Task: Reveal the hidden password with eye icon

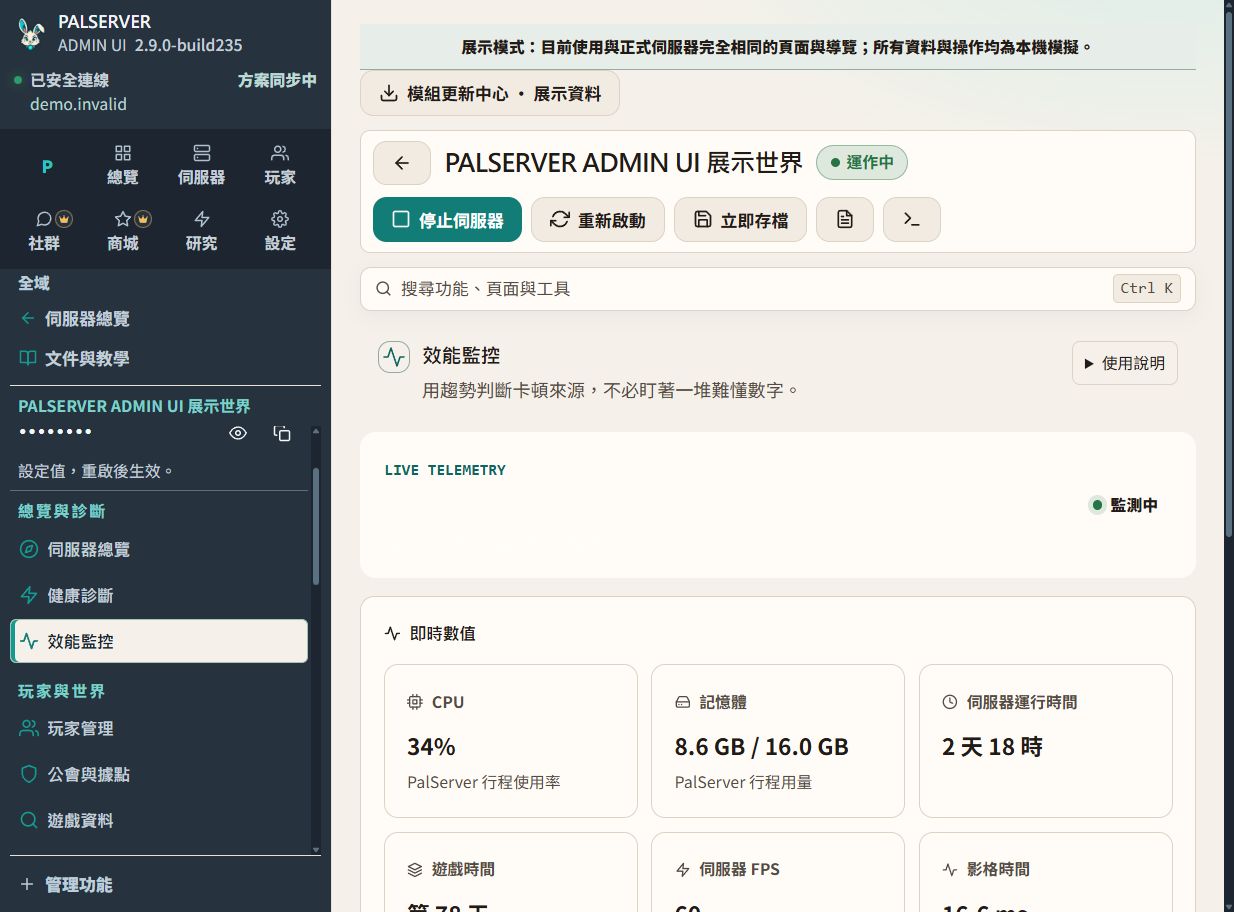Action: (x=238, y=433)
